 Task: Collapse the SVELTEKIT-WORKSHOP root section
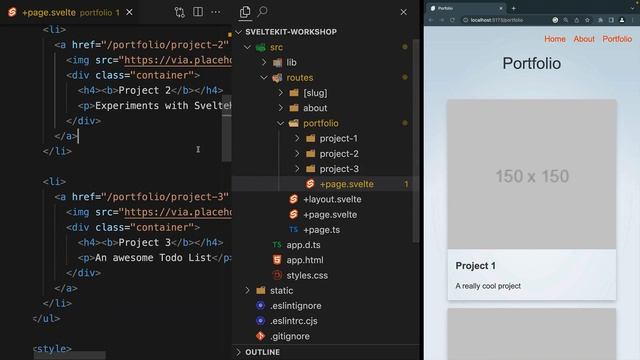coord(239,32)
